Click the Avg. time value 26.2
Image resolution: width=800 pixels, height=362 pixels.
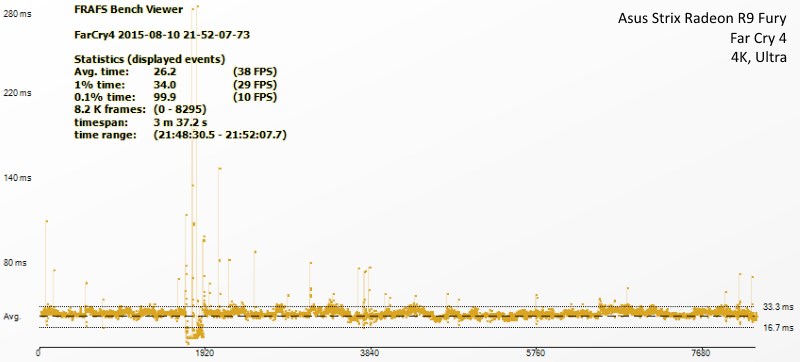pos(165,71)
